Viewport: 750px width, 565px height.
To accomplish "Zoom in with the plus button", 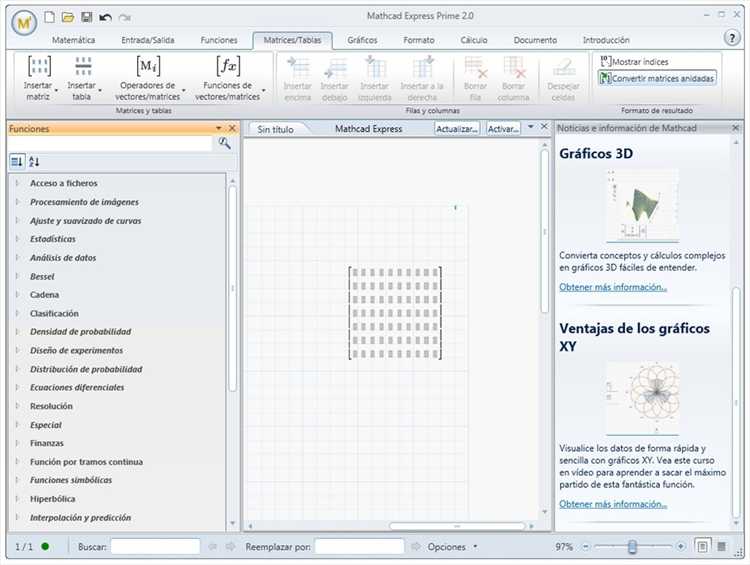I will 681,546.
